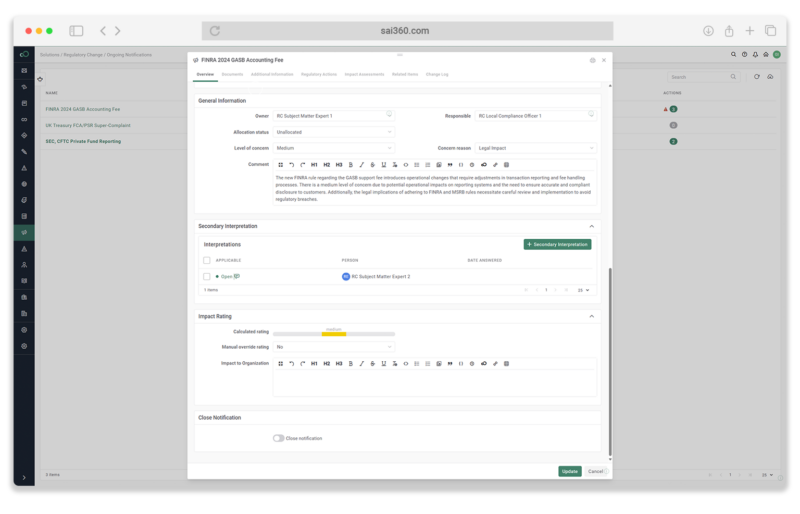
Task: Open the Concern reason dropdown
Action: coord(535,148)
